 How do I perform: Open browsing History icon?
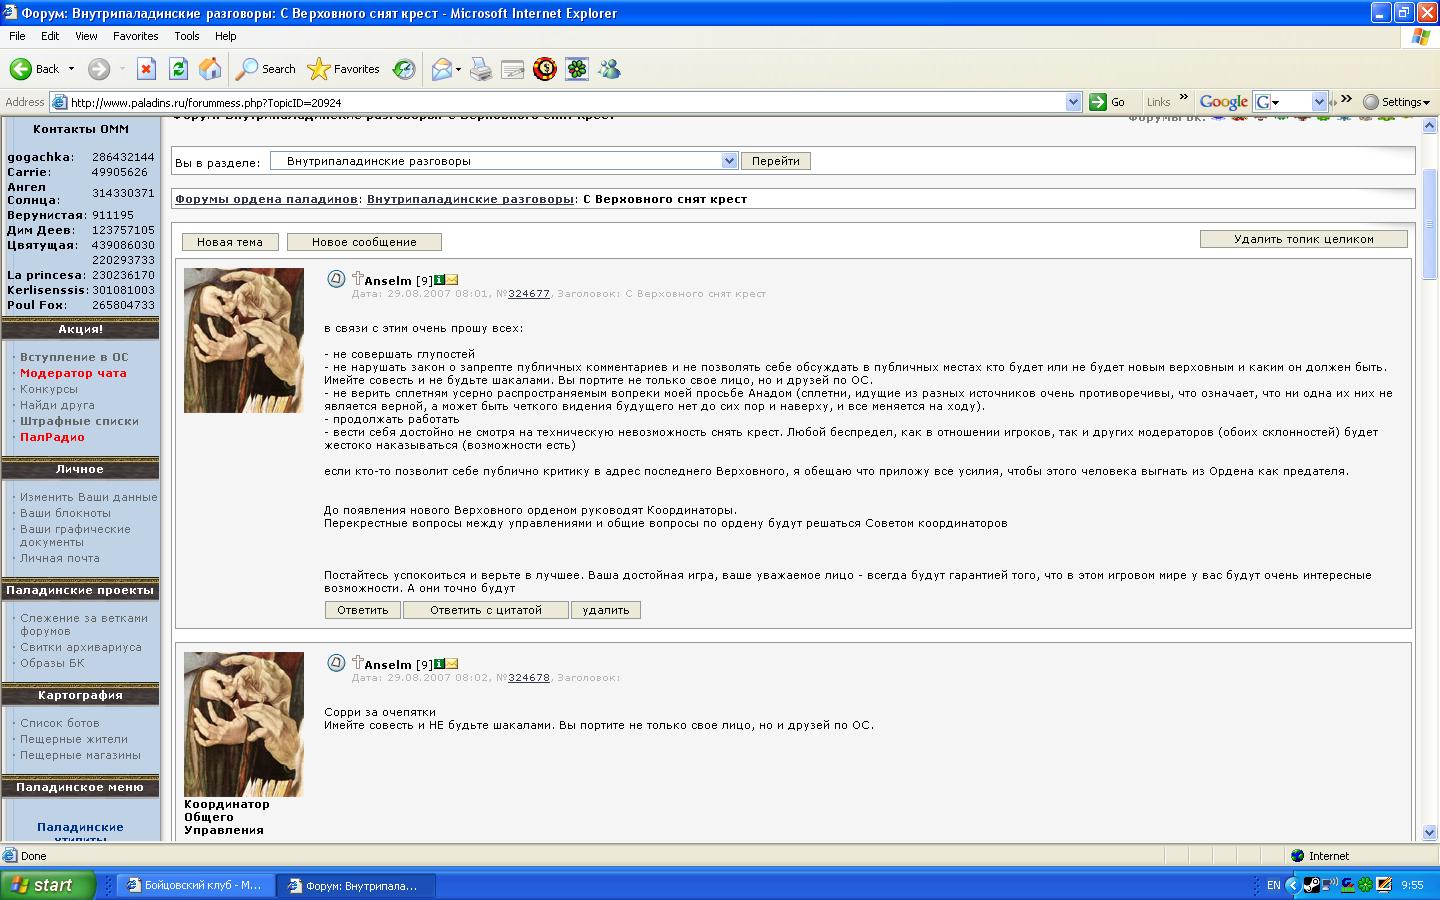click(404, 69)
